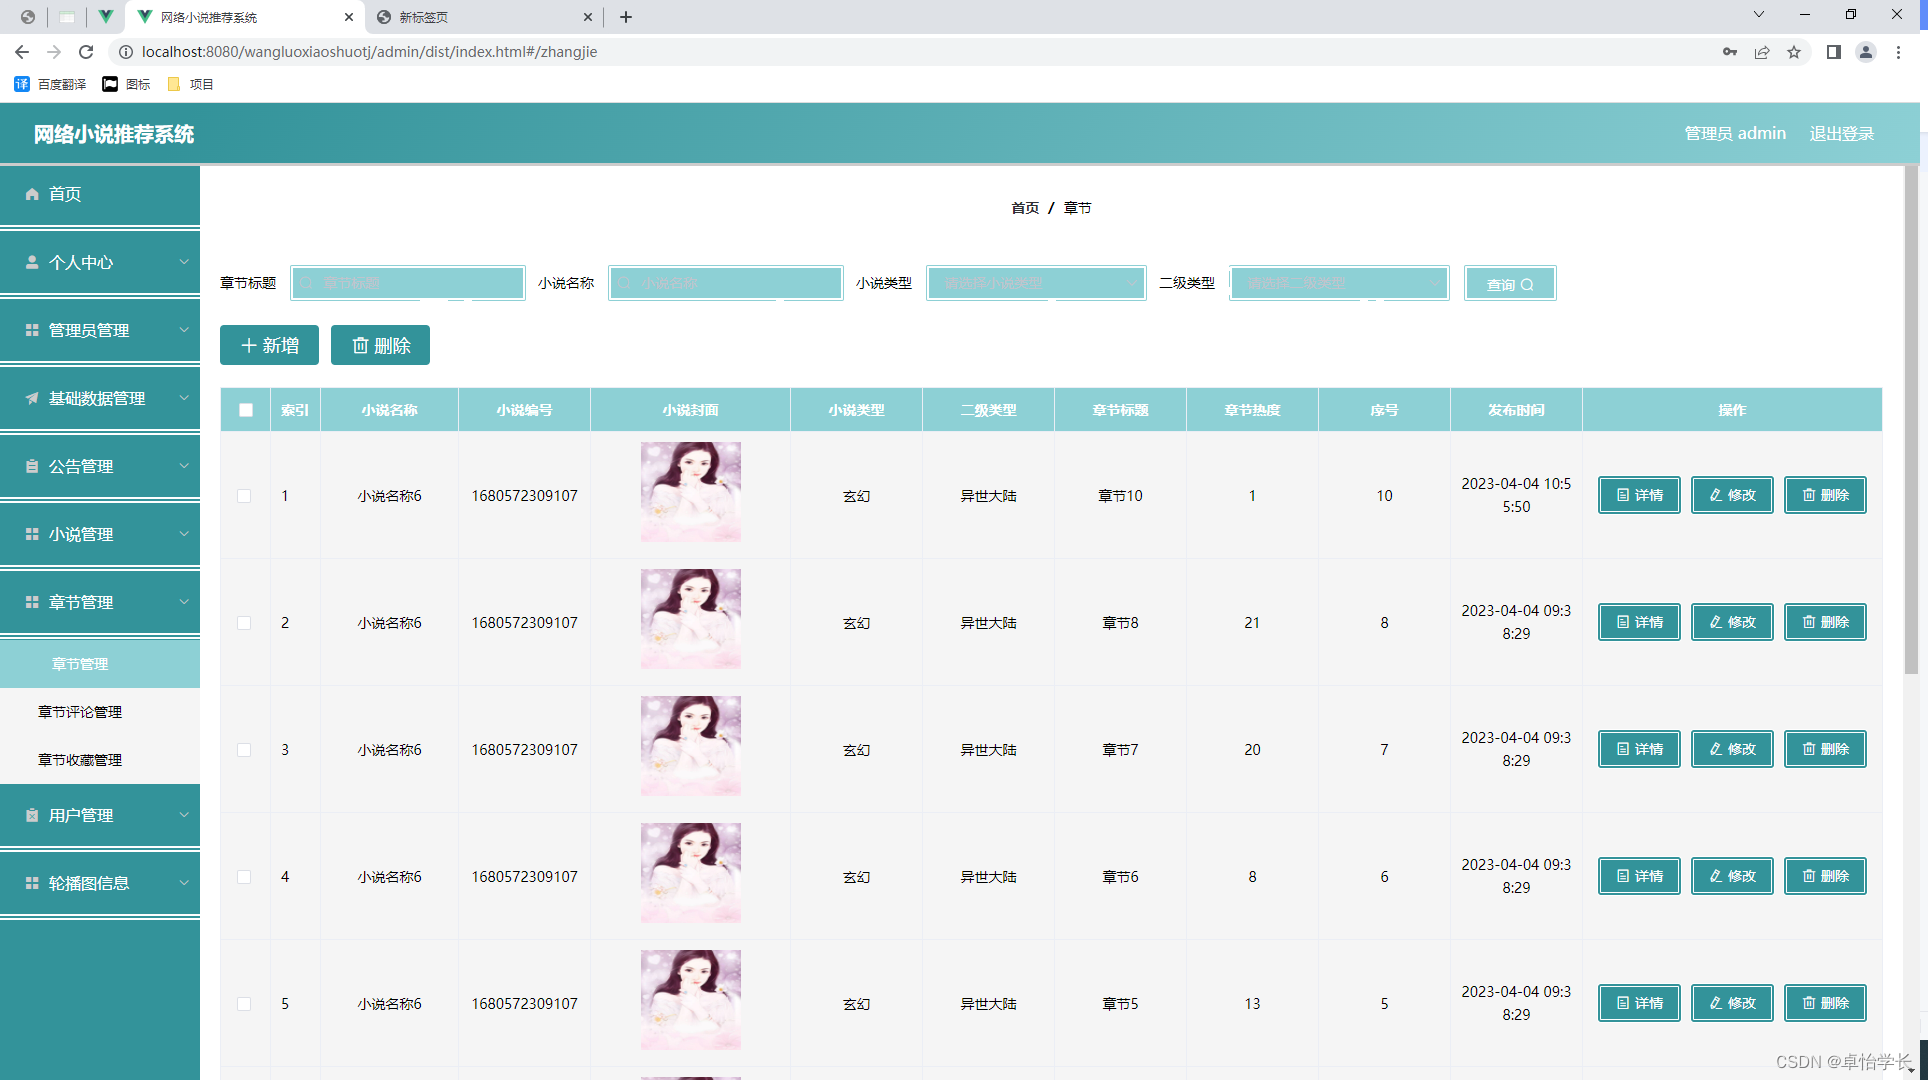
Task: Open the browser profile avatar icon
Action: pyautogui.click(x=1865, y=52)
